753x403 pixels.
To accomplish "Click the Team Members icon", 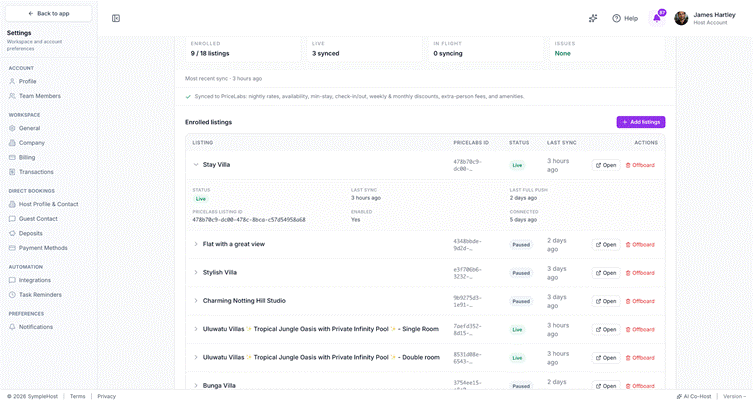I will (x=12, y=96).
